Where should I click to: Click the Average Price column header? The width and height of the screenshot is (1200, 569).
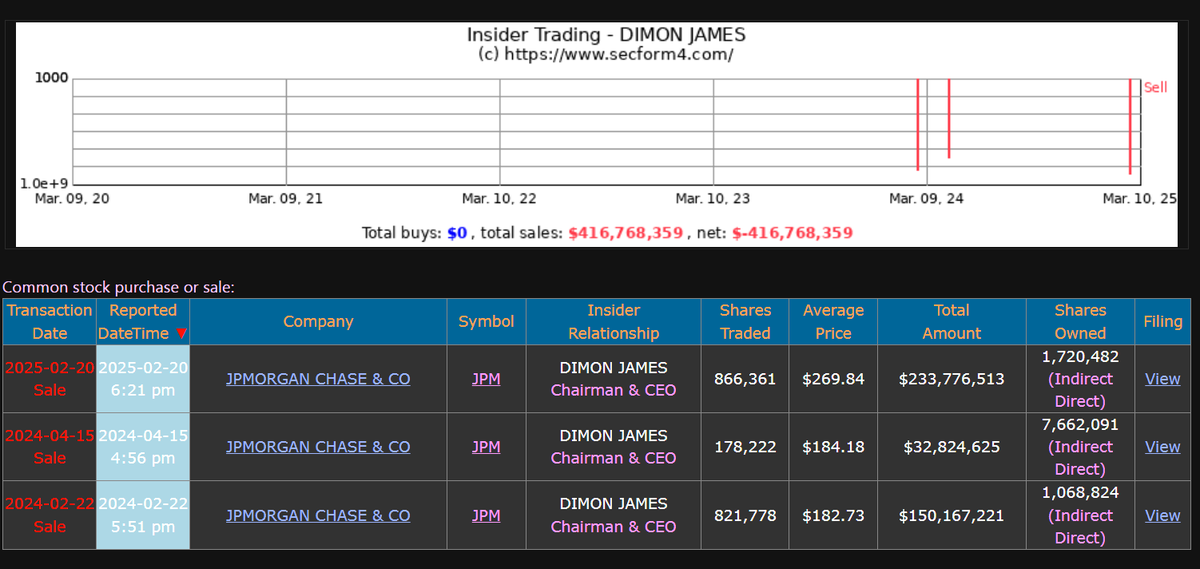click(833, 322)
